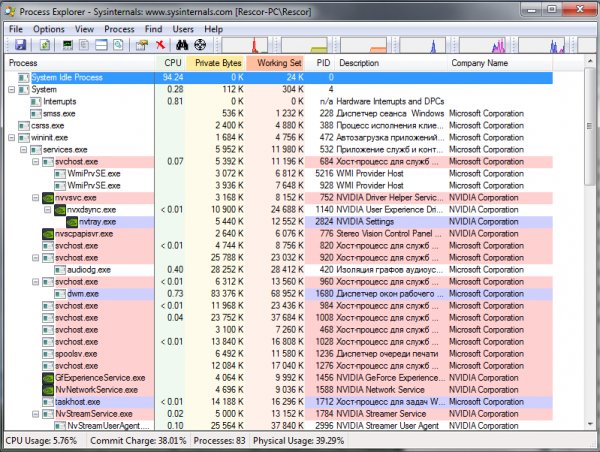The width and height of the screenshot is (600, 452).
Task: Open the File menu
Action: pyautogui.click(x=16, y=29)
